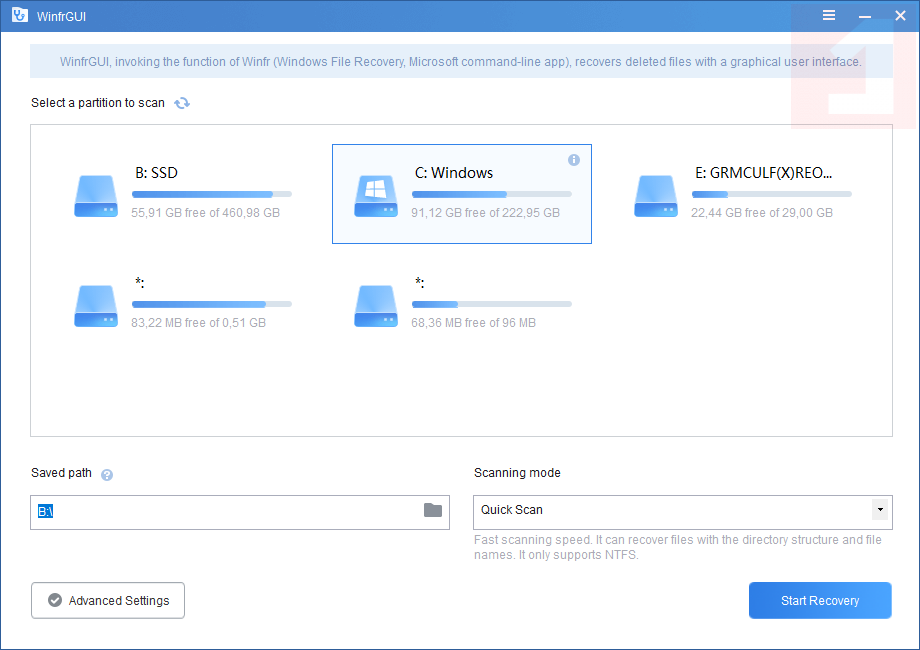The width and height of the screenshot is (920, 650).
Task: Click the 'B: SSD' label
Action: point(157,173)
